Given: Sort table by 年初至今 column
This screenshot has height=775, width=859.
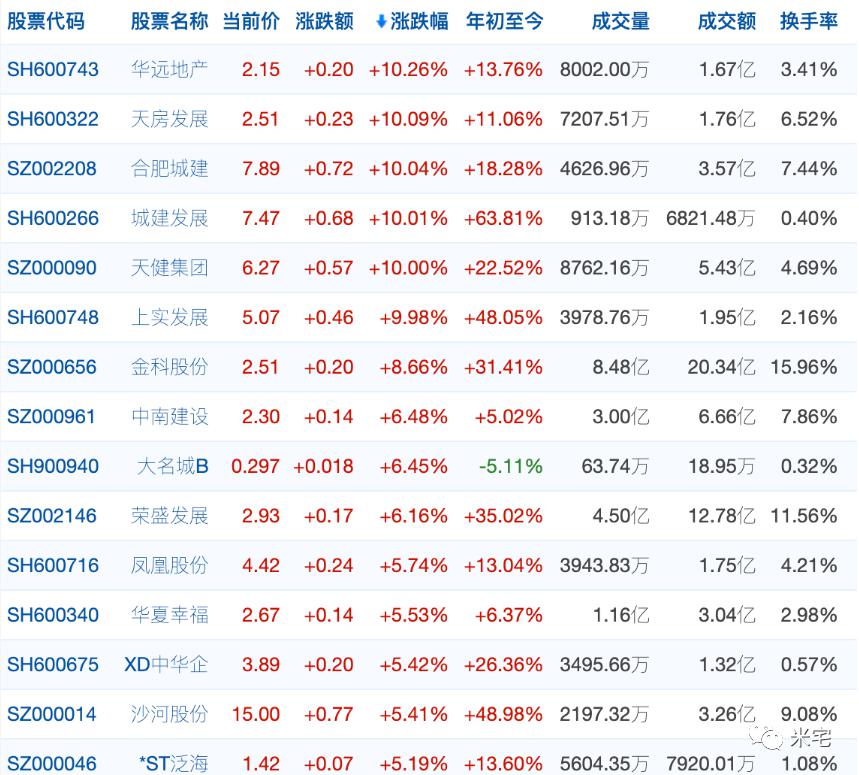Looking at the screenshot, I should [x=504, y=21].
